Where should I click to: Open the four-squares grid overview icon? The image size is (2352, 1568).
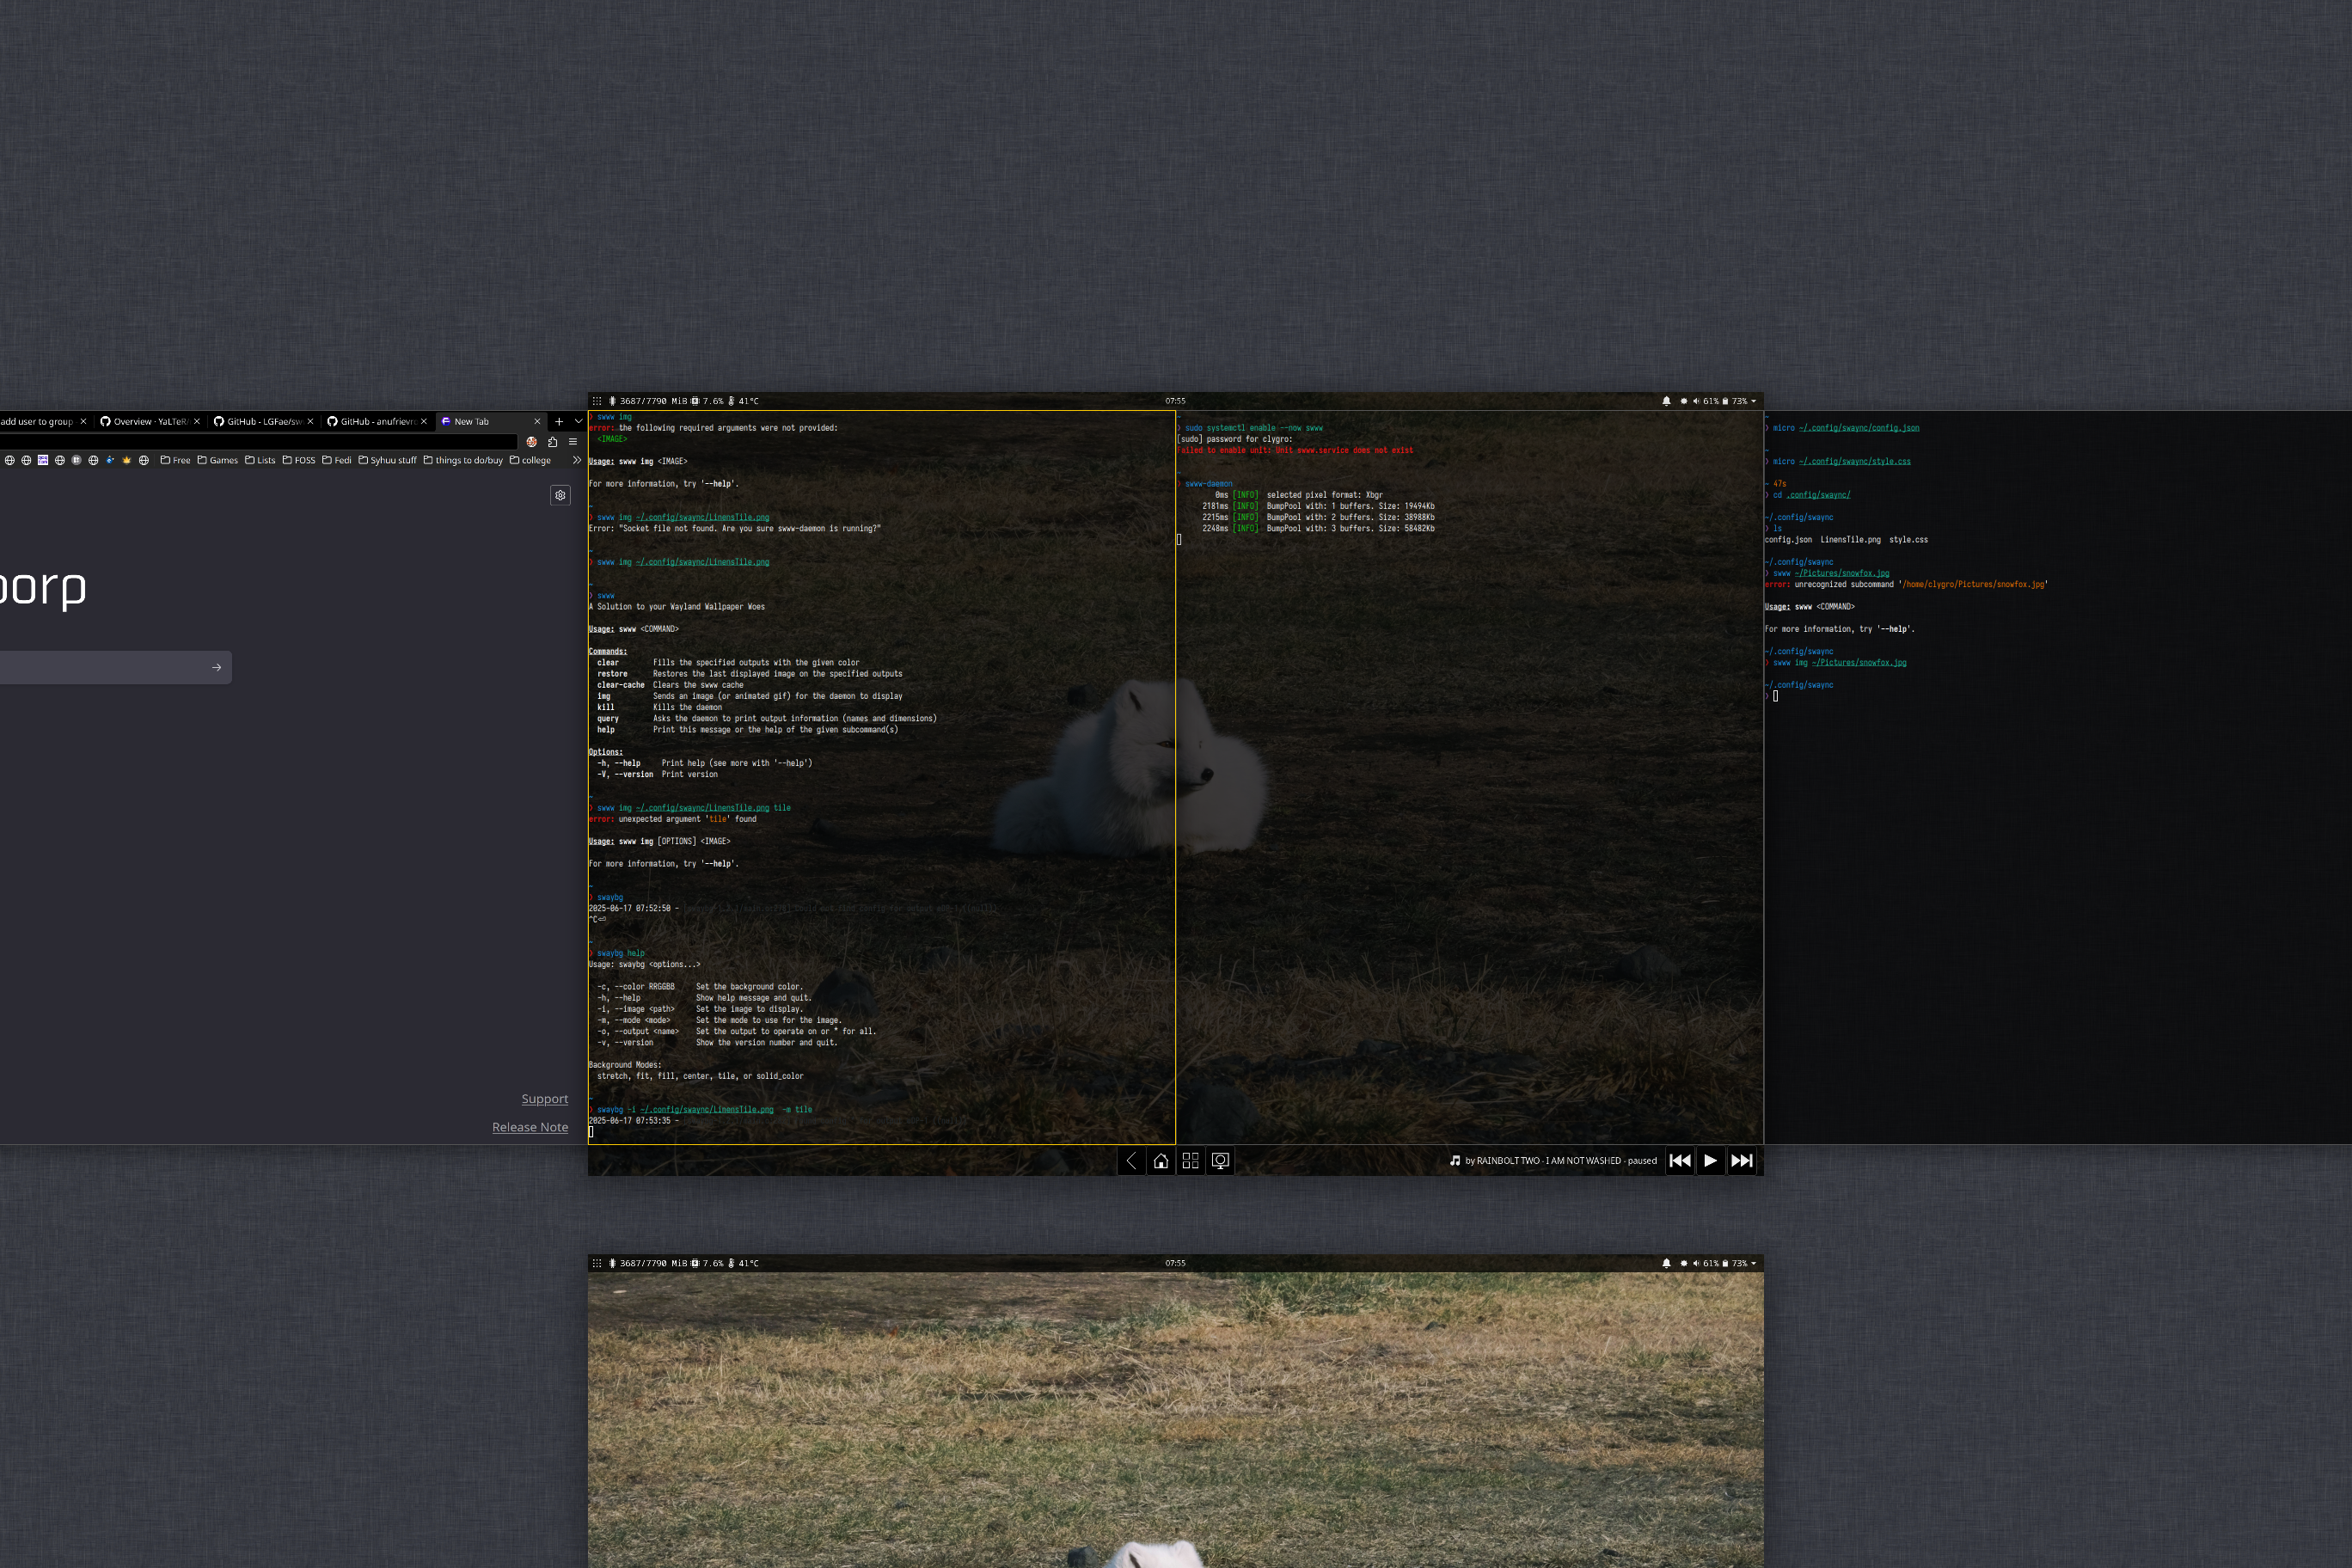coord(1190,1160)
